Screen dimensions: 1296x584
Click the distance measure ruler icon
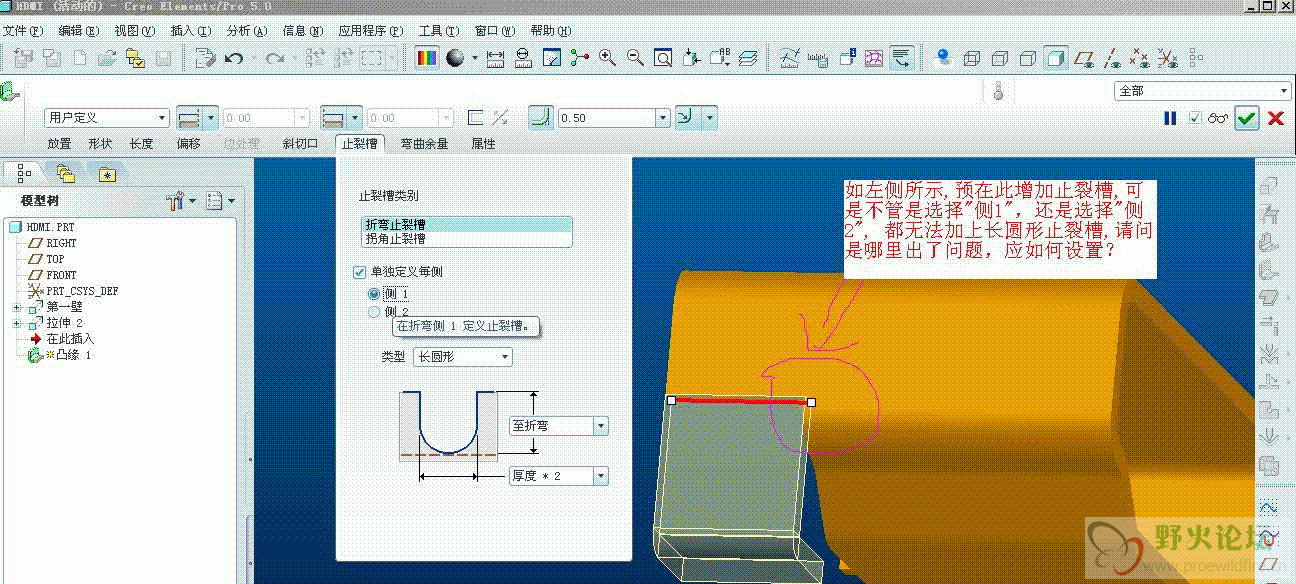[495, 58]
